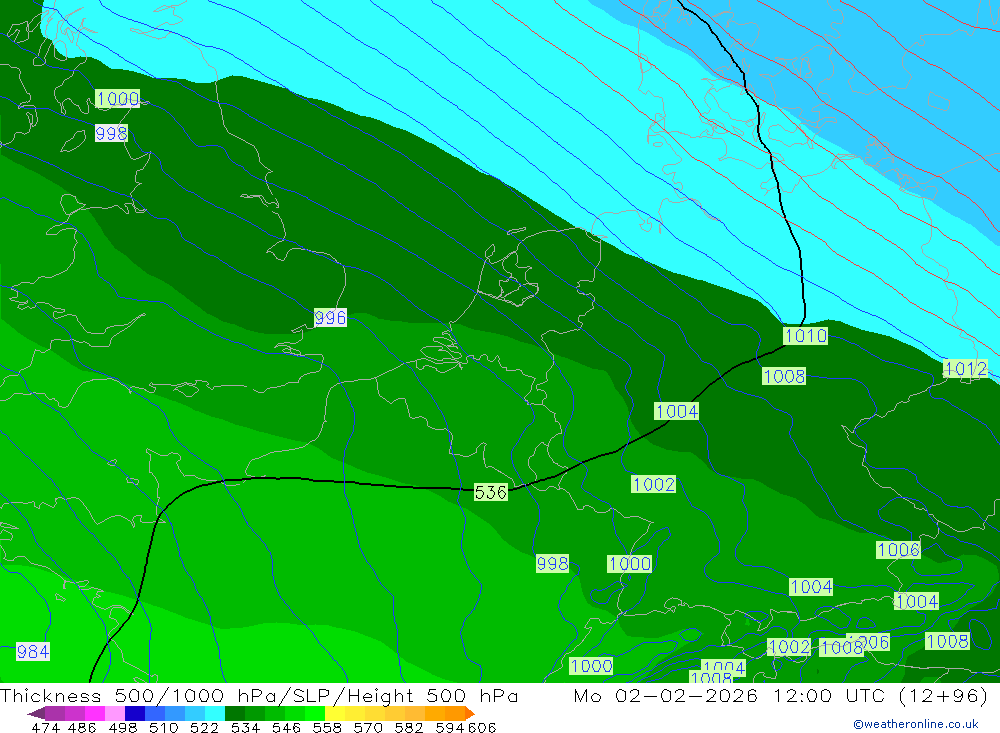This screenshot has height=733, width=1000.
Task: Click the 996 isobar label
Action: [x=330, y=318]
